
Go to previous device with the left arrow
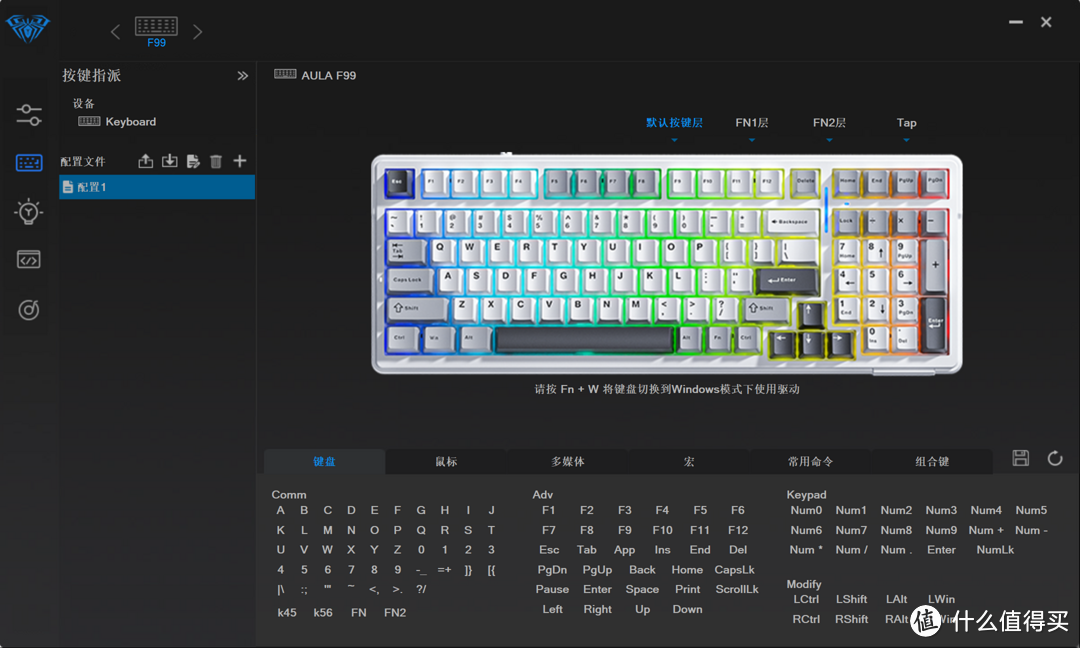pos(117,30)
